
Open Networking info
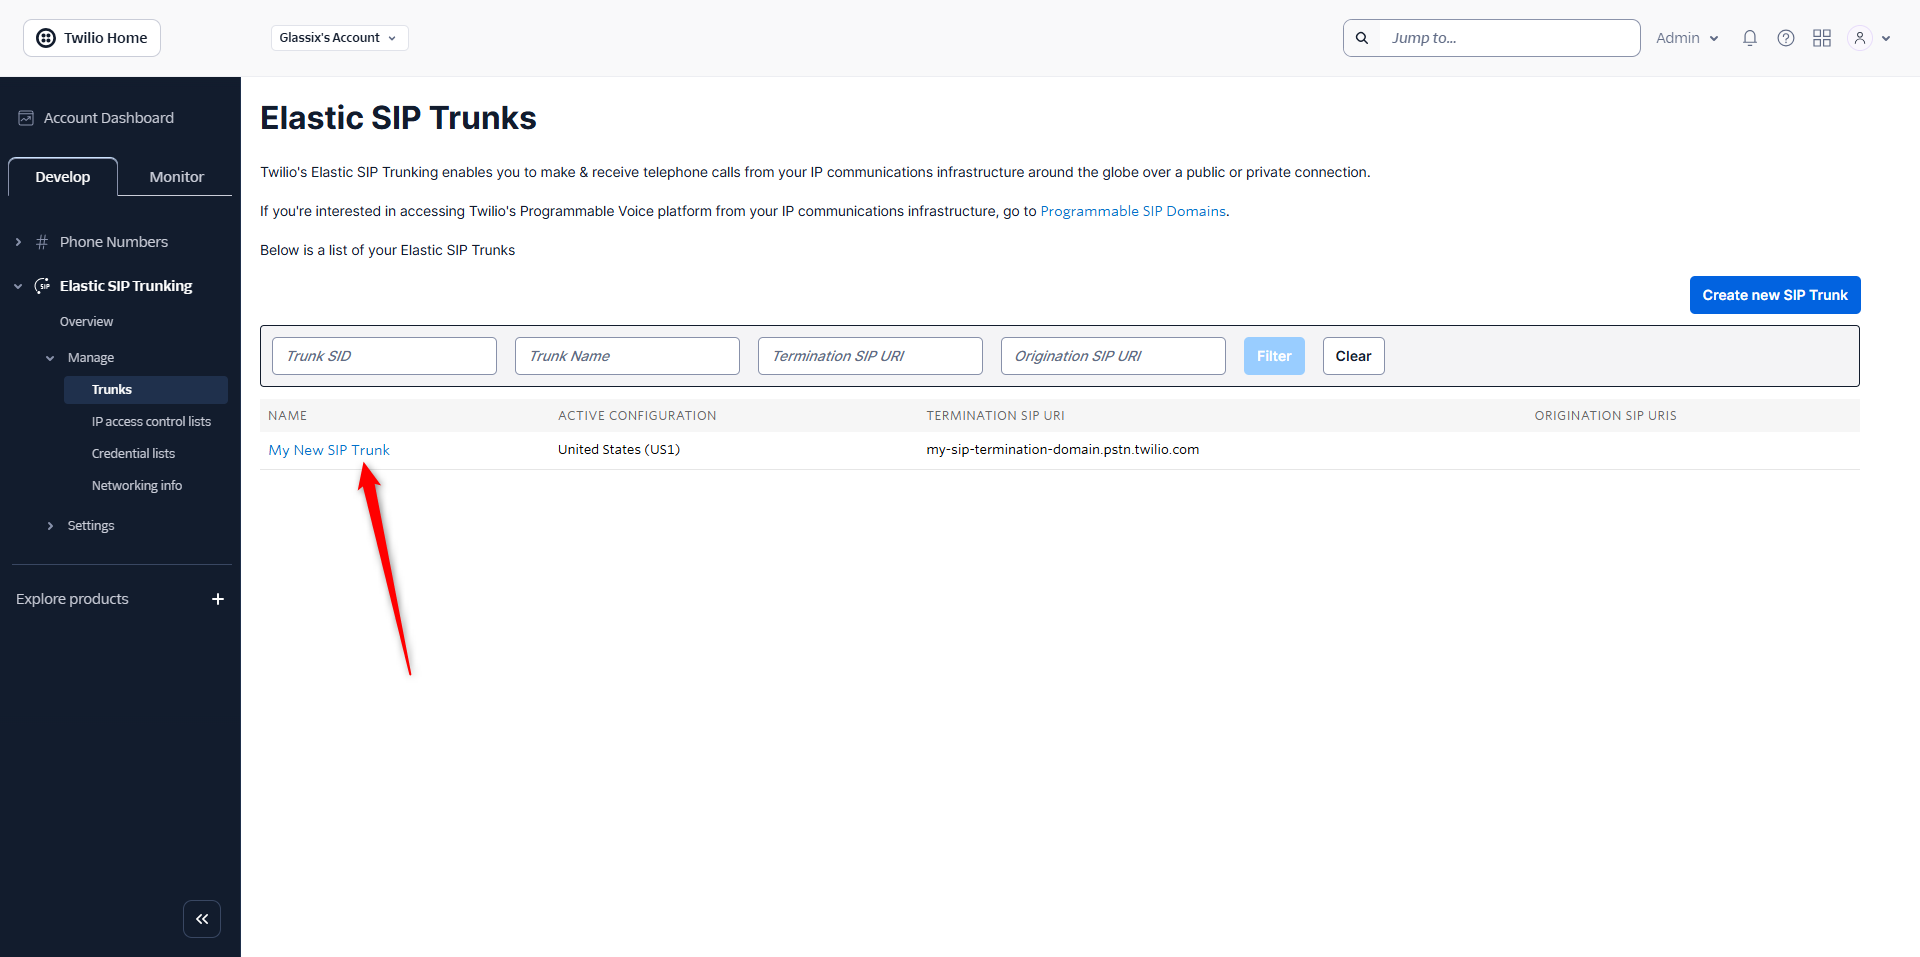pyautogui.click(x=137, y=486)
